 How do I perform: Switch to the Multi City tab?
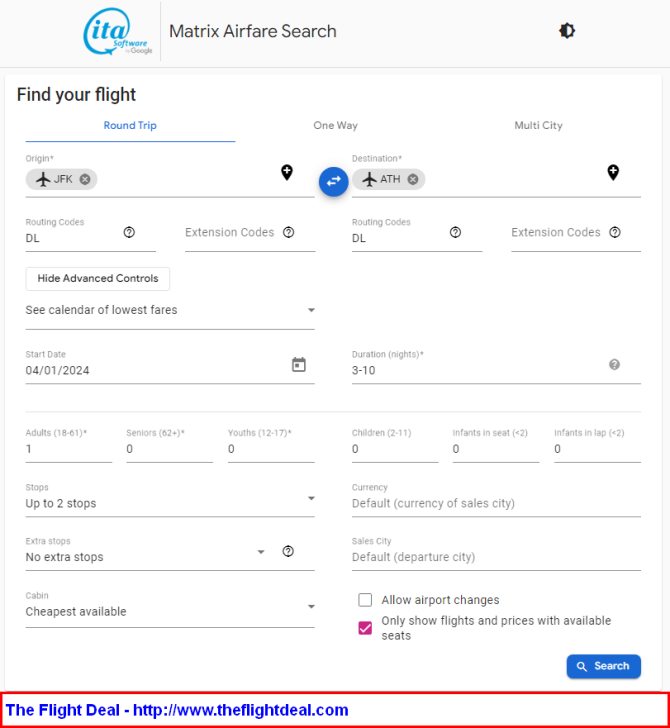(x=538, y=125)
